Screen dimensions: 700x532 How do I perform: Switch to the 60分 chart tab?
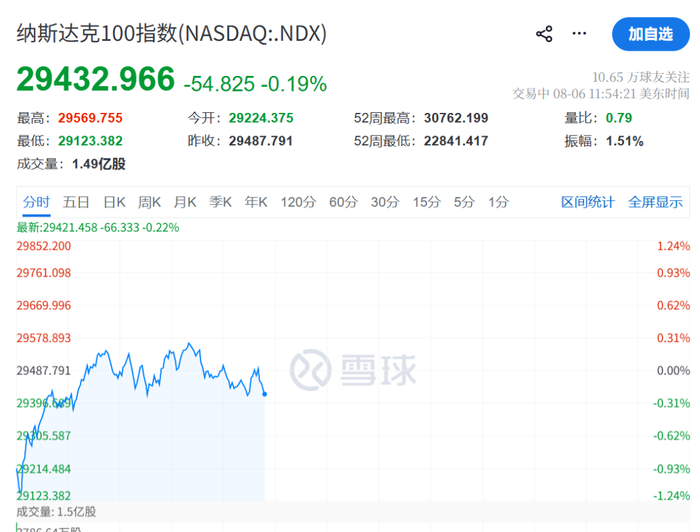coord(343,202)
